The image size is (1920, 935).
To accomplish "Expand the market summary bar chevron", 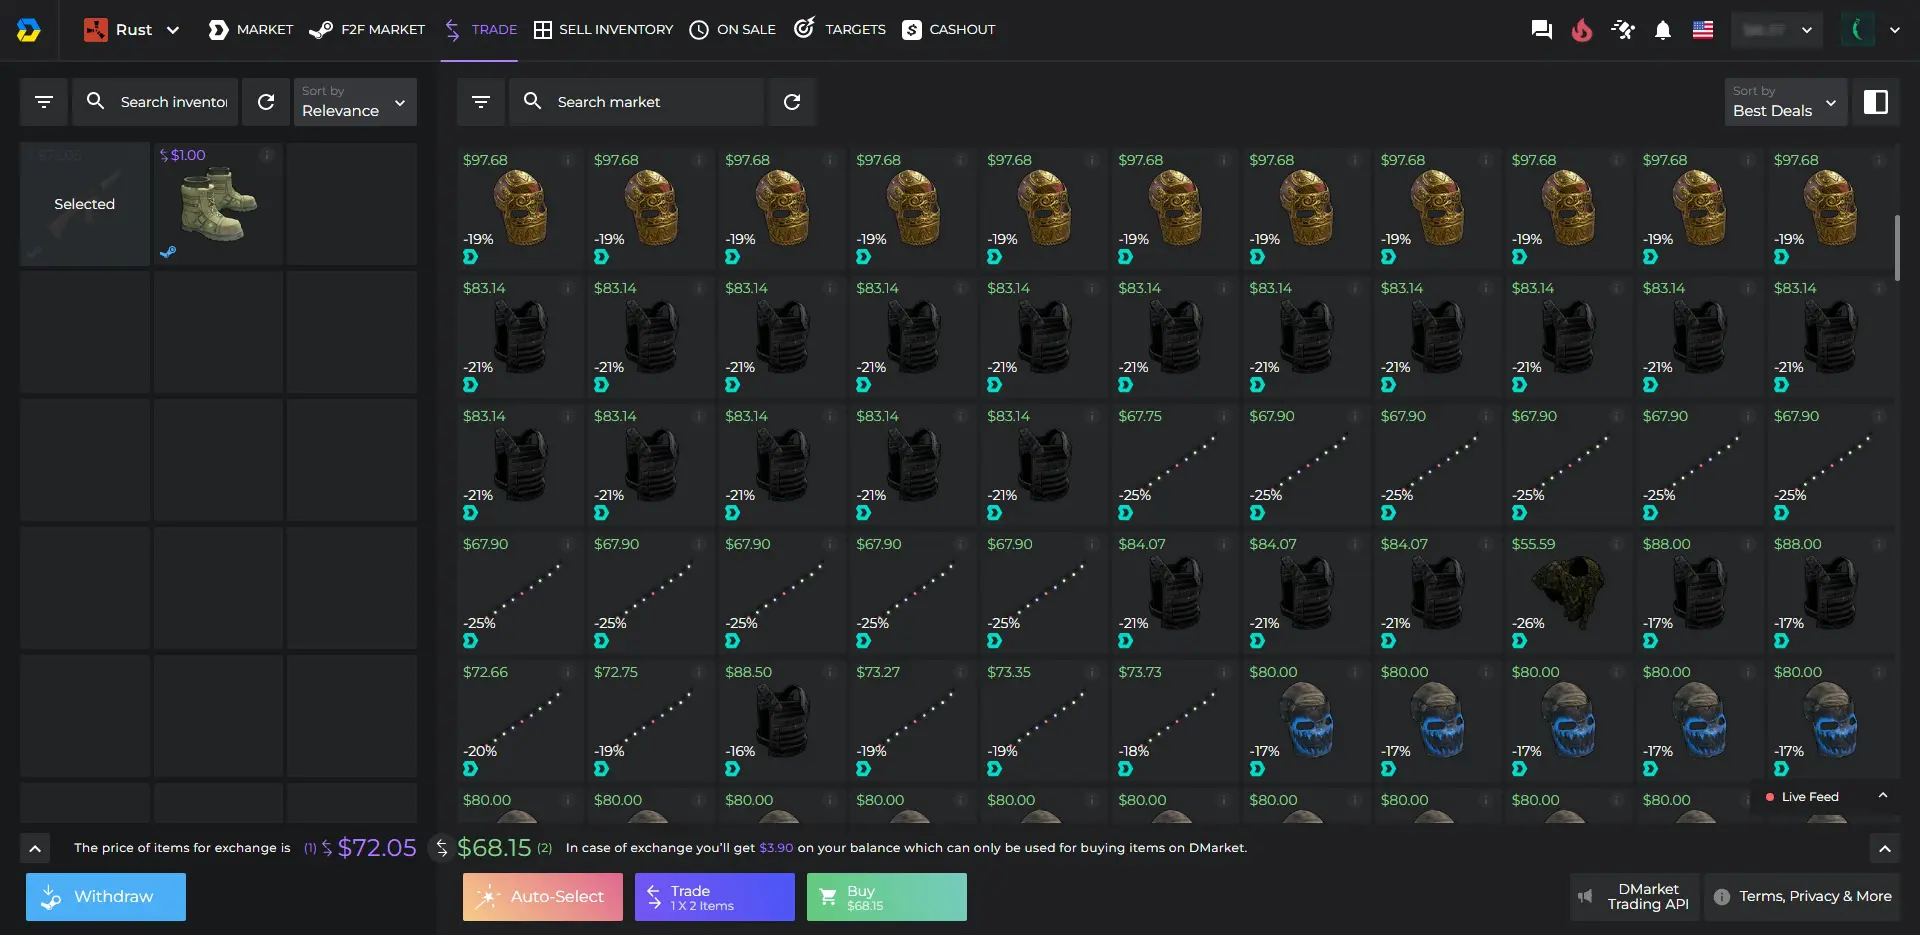I will click(x=1884, y=849).
